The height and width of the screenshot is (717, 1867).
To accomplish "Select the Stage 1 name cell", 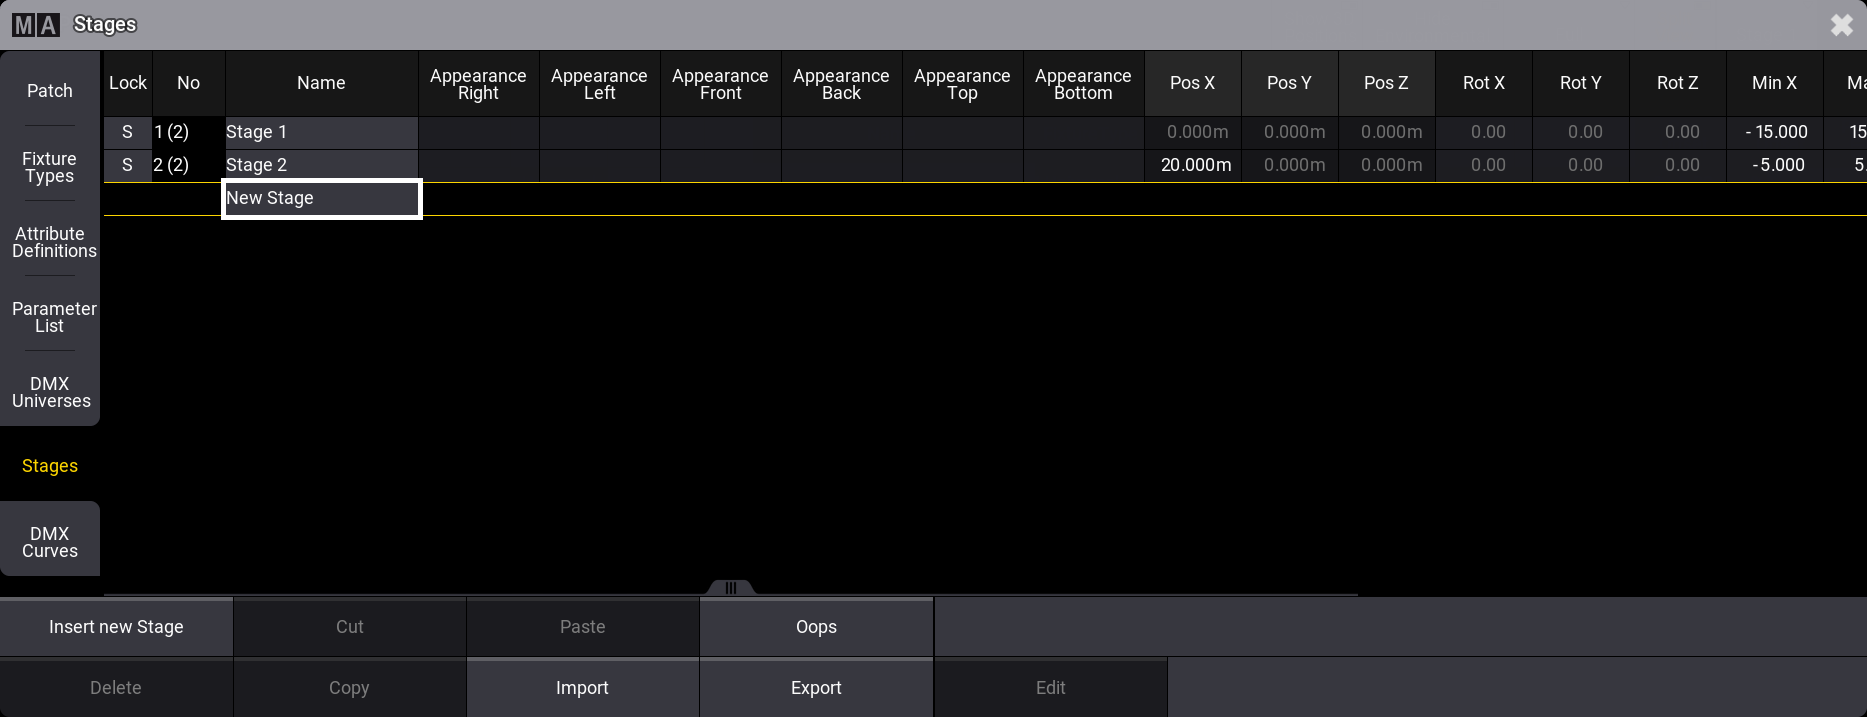I will [x=321, y=132].
